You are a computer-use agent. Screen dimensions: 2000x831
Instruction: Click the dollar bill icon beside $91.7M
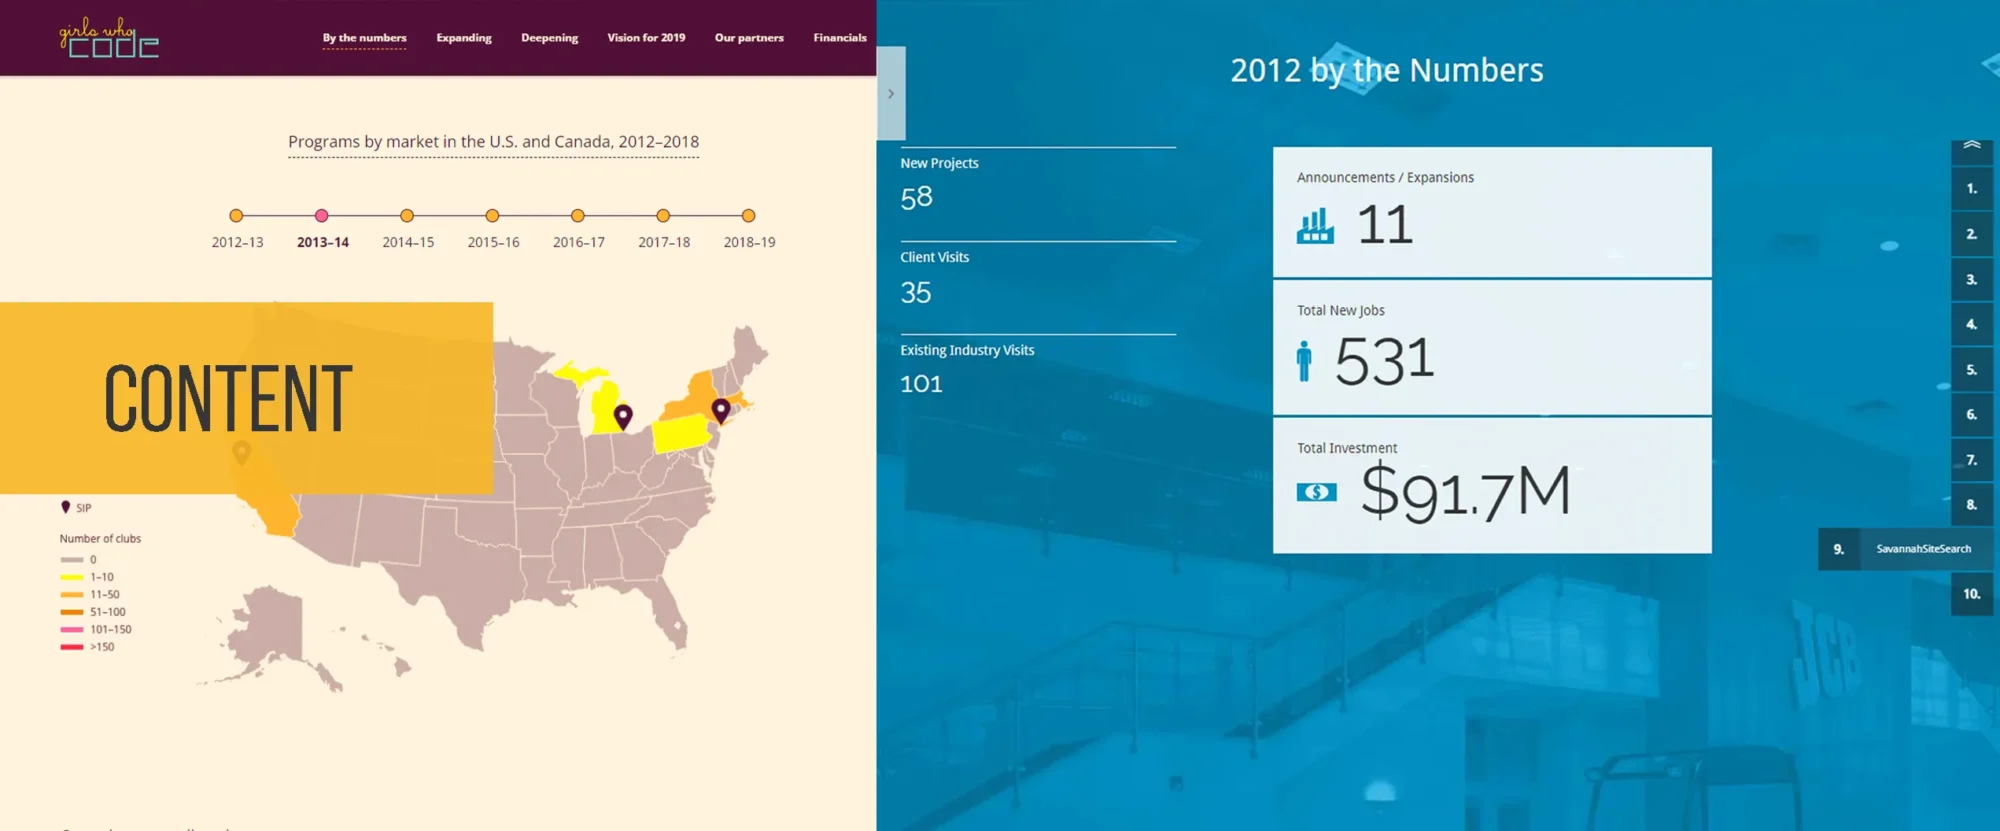pos(1316,492)
